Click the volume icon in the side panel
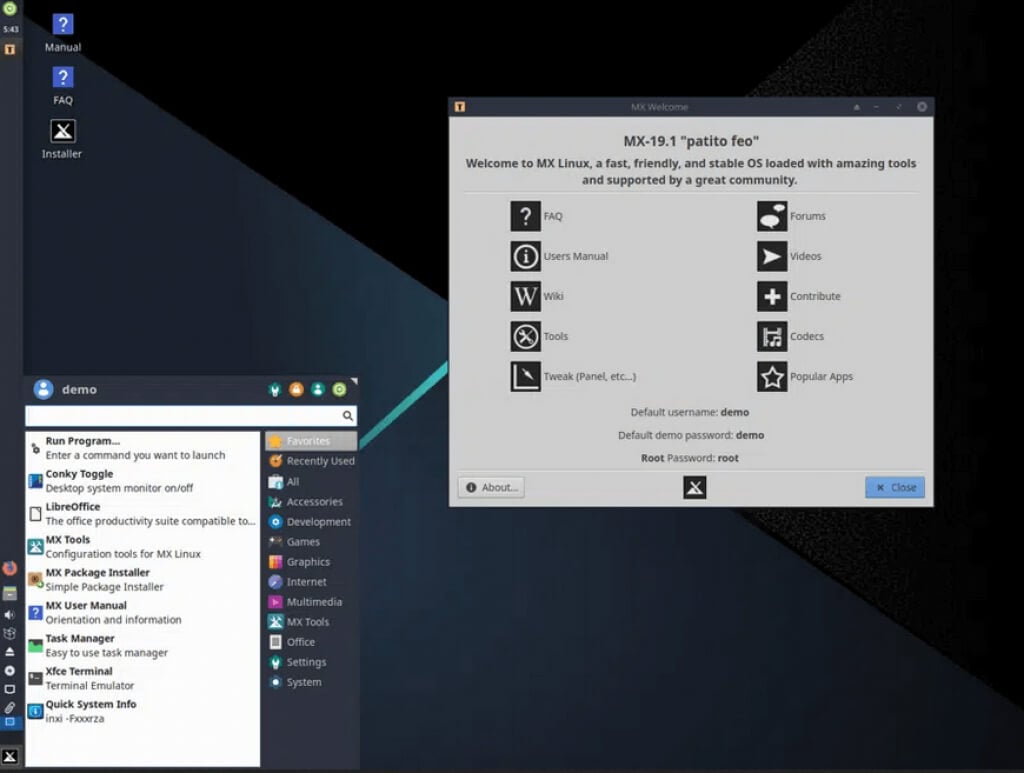1024x773 pixels. [9, 615]
